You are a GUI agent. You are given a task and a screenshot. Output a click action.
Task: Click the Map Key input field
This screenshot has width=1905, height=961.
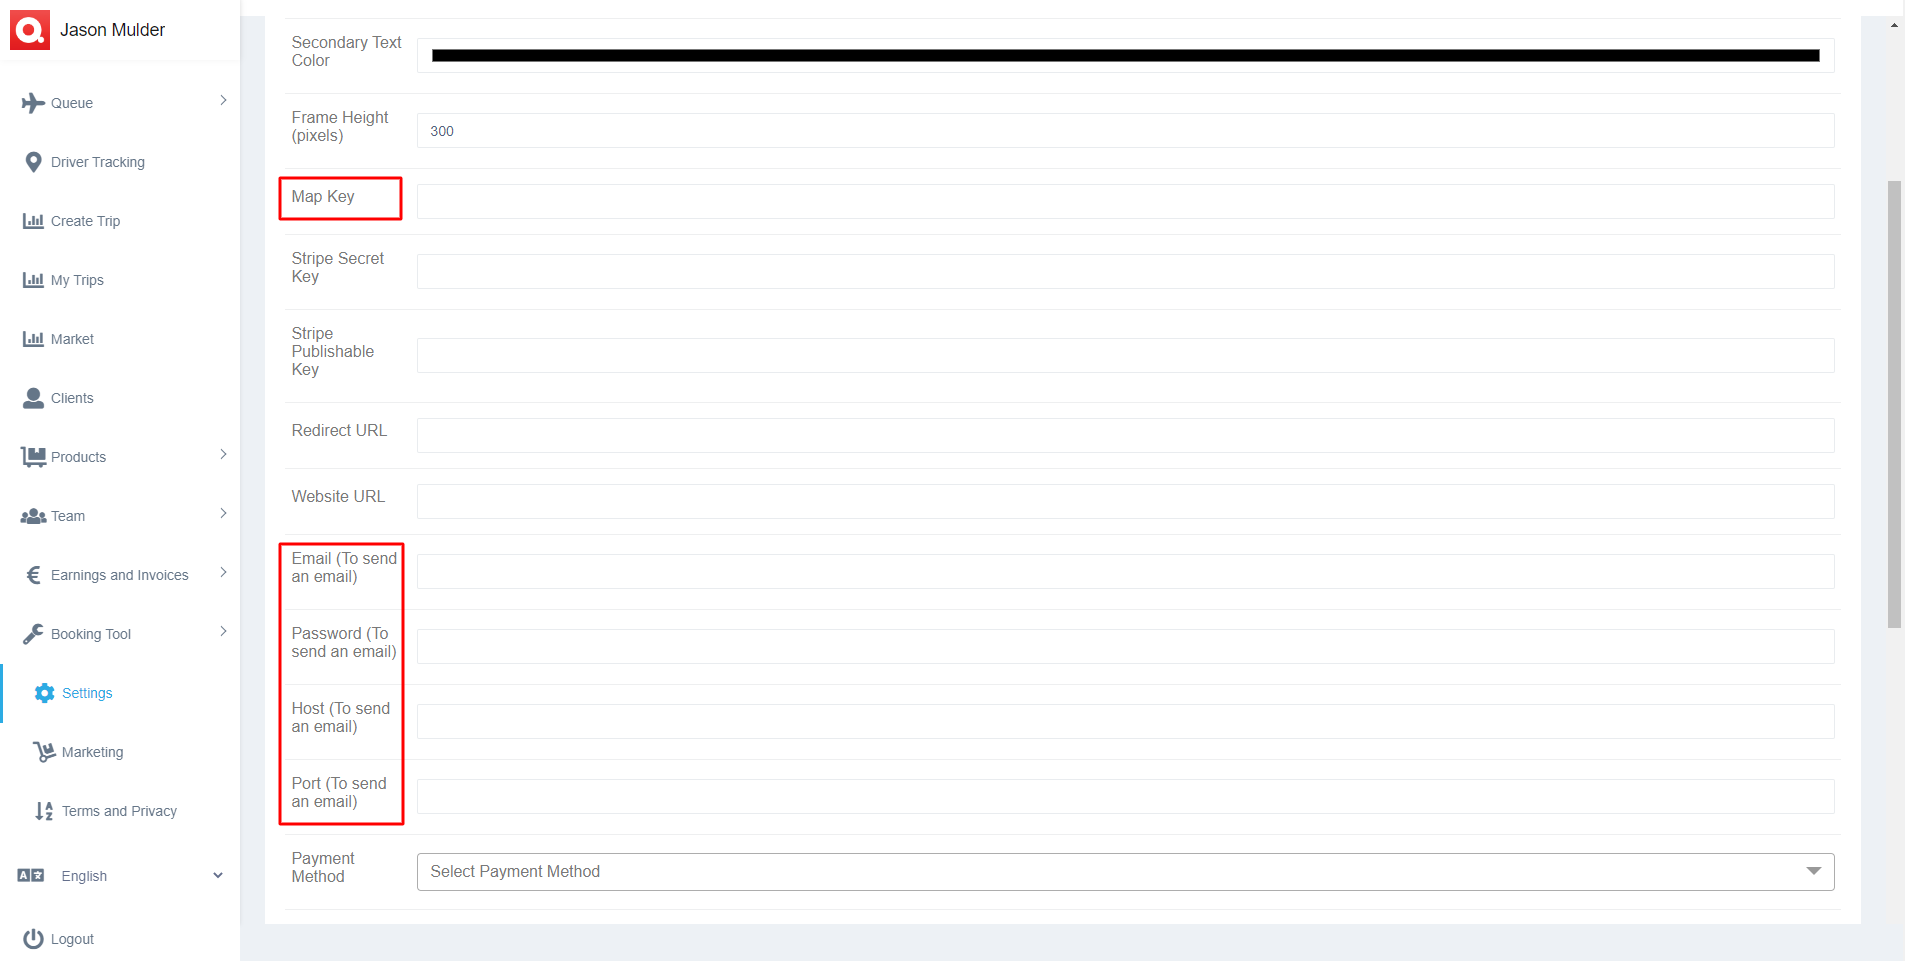pyautogui.click(x=1125, y=201)
